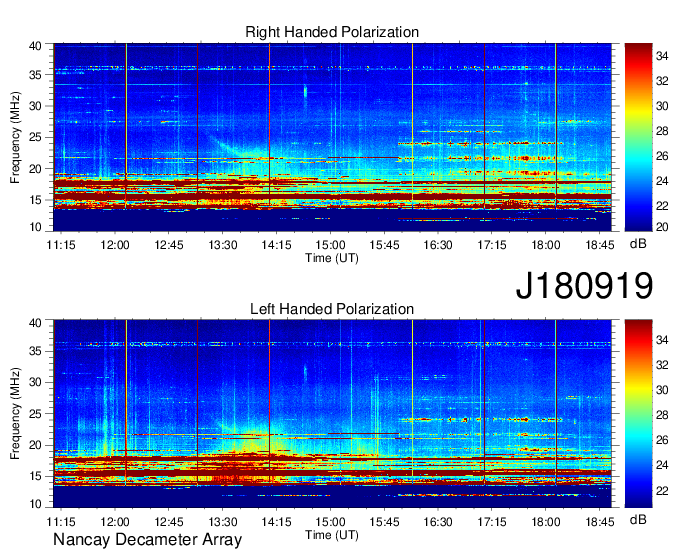Screen dimensions: 680x552
Task: Click the "18:00" time tick under the Left Handed plot
Action: coord(546,522)
